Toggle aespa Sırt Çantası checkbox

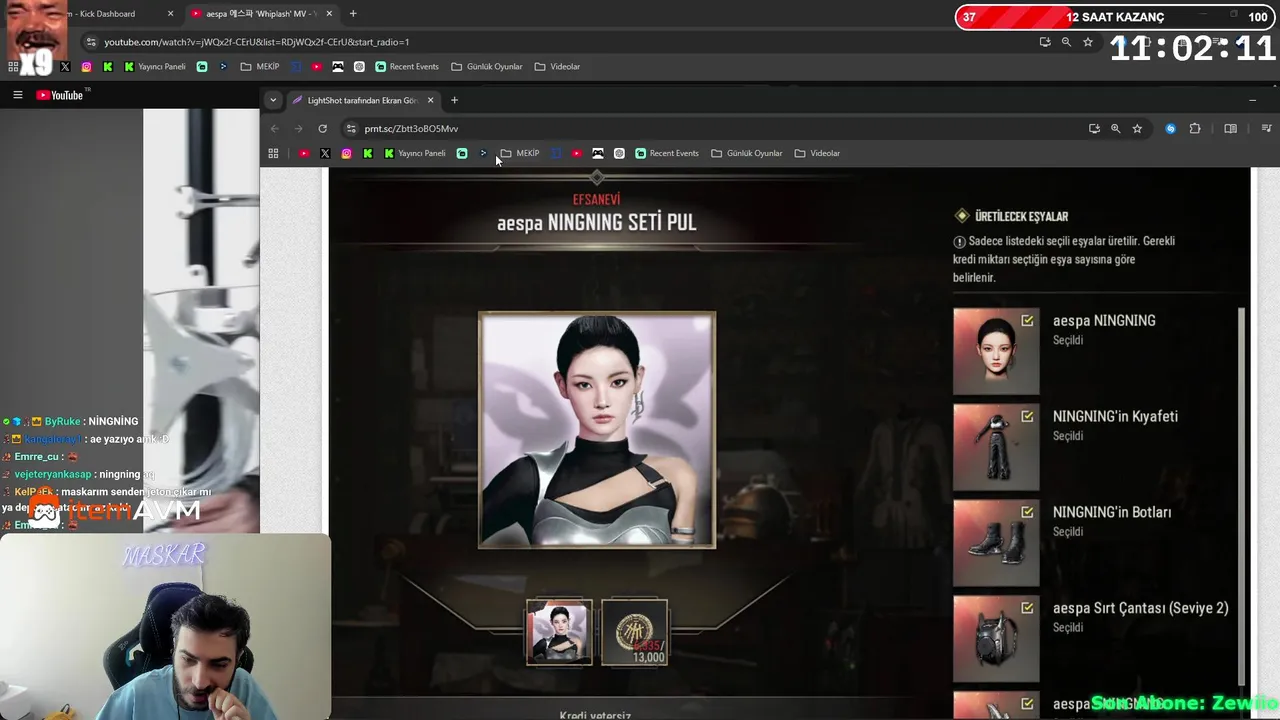pyautogui.click(x=1027, y=608)
